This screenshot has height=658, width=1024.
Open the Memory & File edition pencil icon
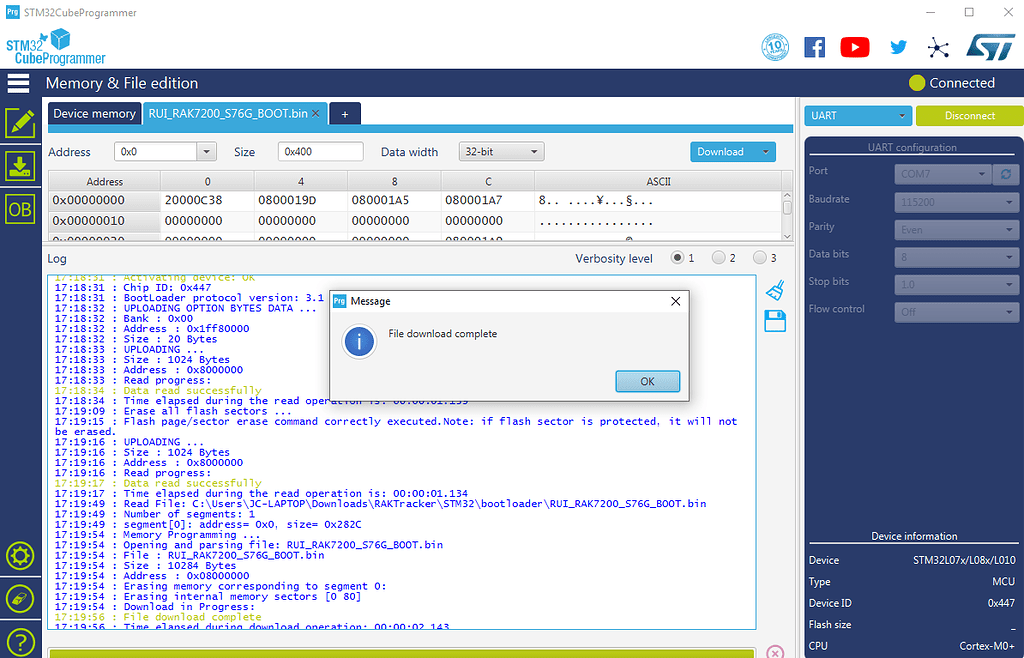pyautogui.click(x=20, y=123)
